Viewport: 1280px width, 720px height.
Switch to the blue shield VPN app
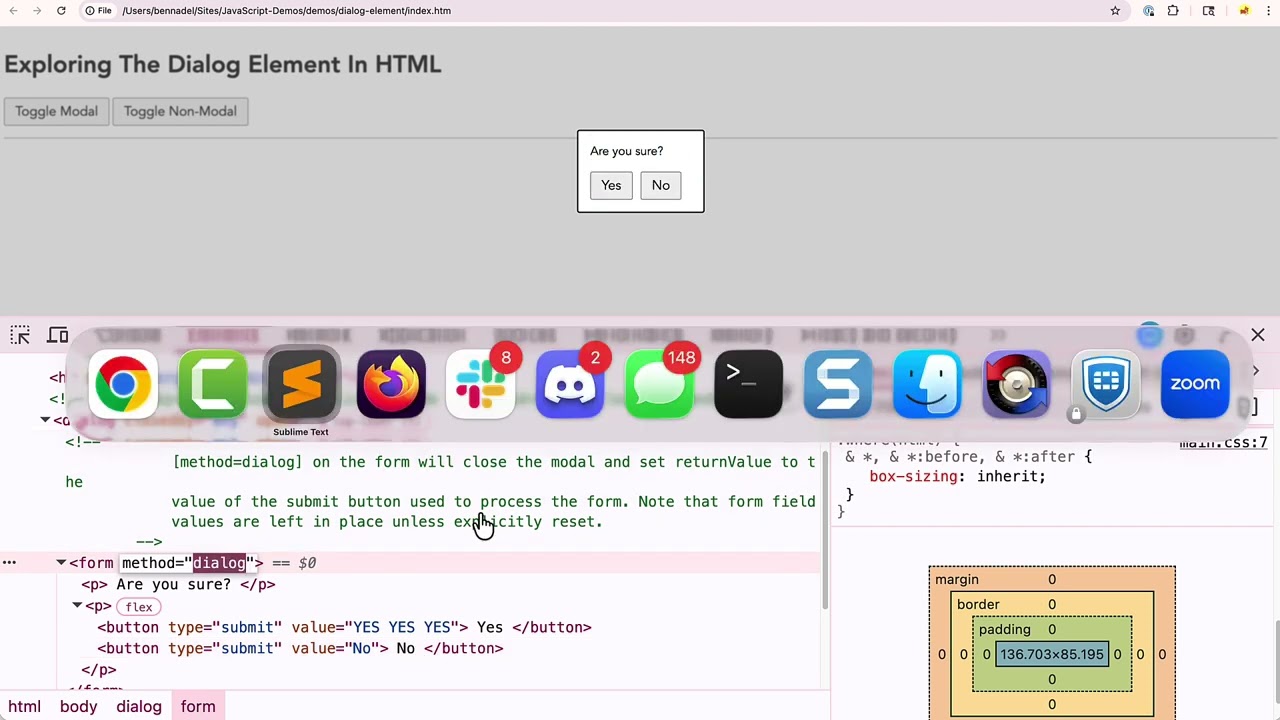pyautogui.click(x=1106, y=384)
